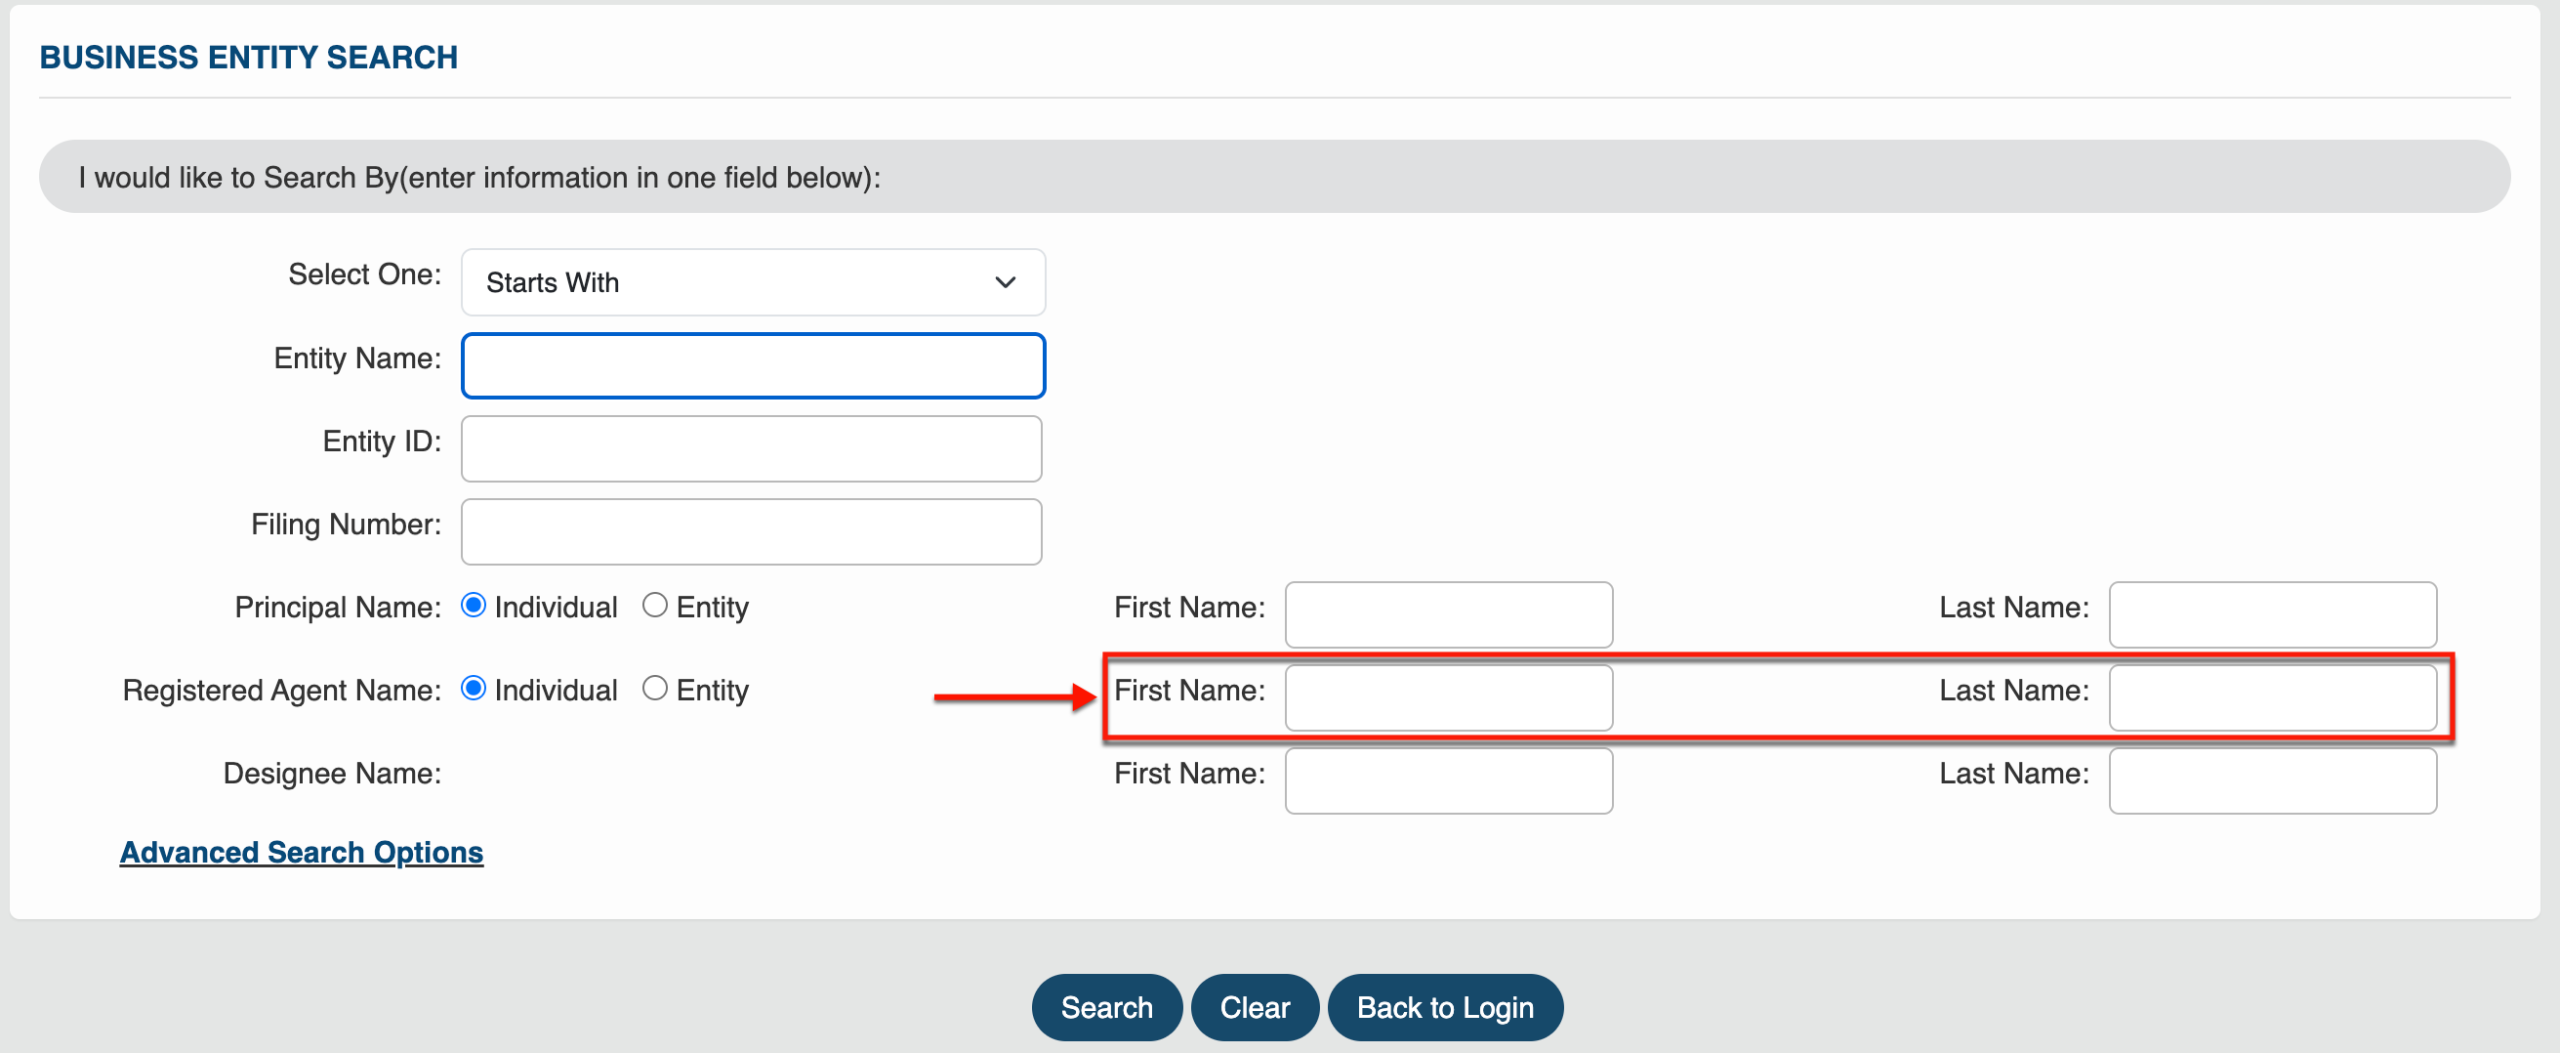
Task: Open Advanced Search Options link
Action: [x=301, y=852]
